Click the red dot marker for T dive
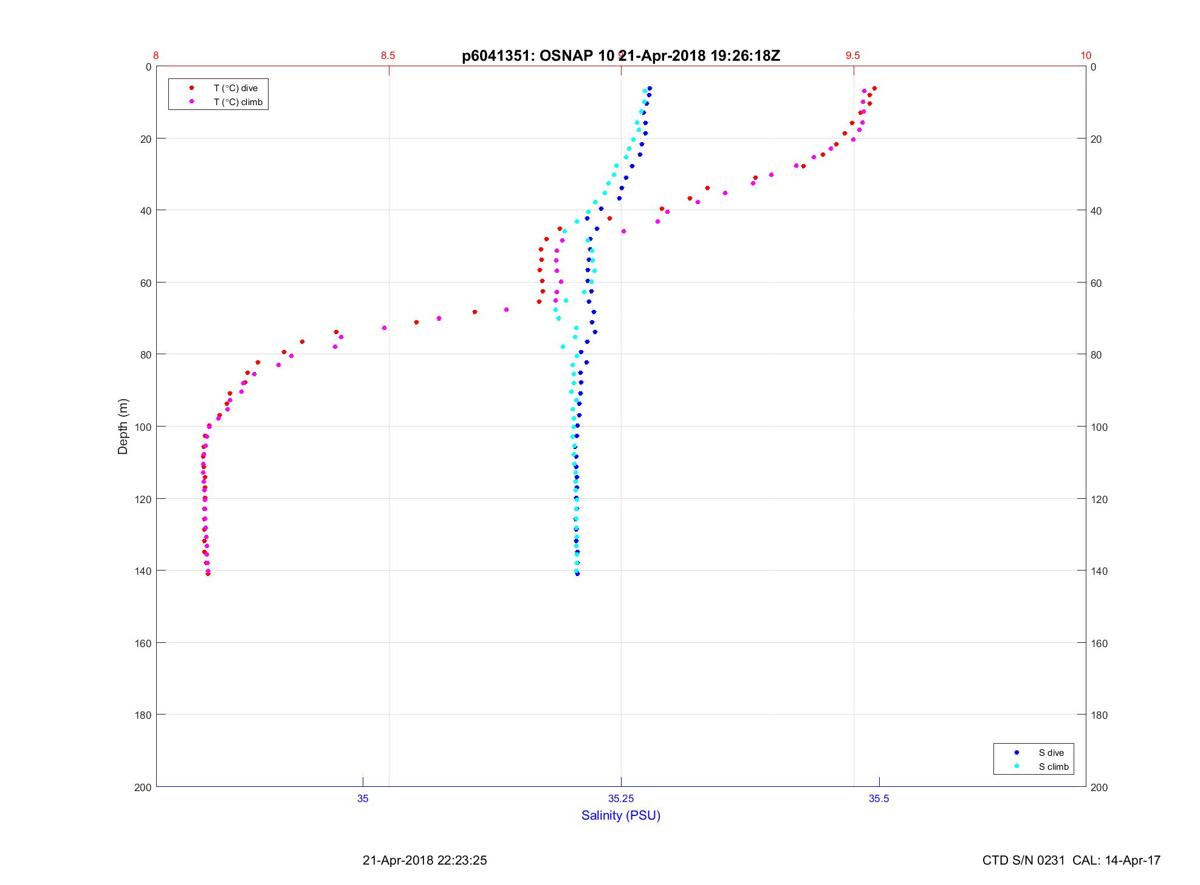1200x885 pixels. pos(192,88)
